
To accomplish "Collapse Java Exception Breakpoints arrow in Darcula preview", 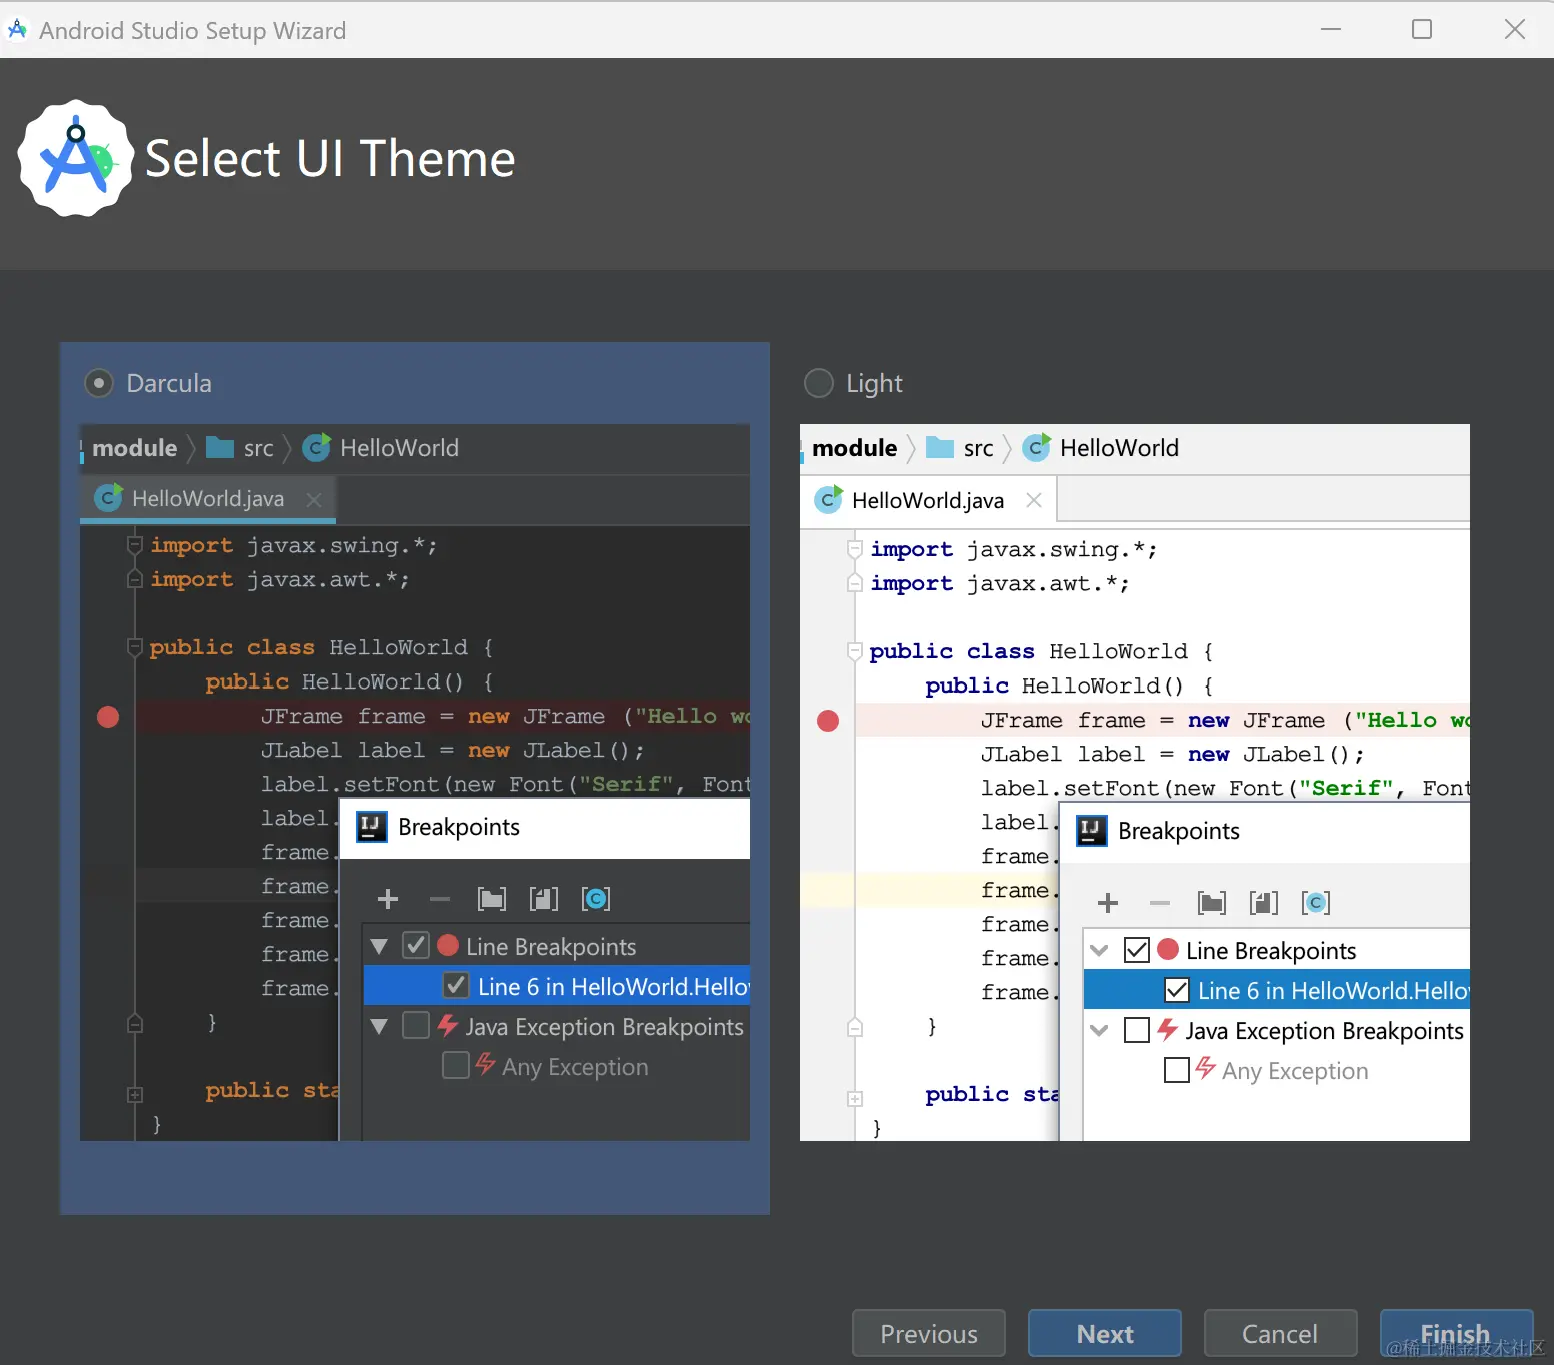I will (379, 1026).
